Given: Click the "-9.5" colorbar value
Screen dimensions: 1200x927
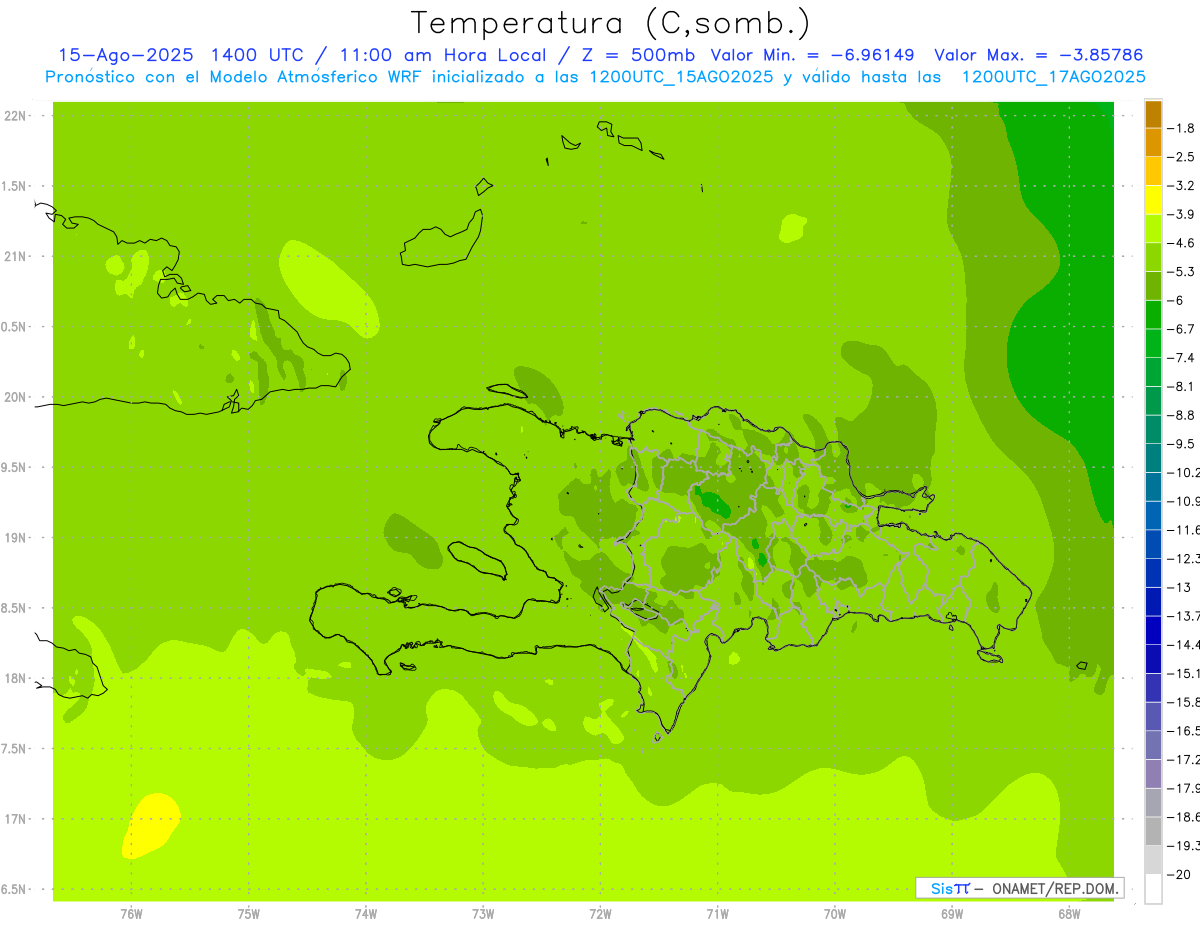Looking at the screenshot, I should pyautogui.click(x=1182, y=444).
